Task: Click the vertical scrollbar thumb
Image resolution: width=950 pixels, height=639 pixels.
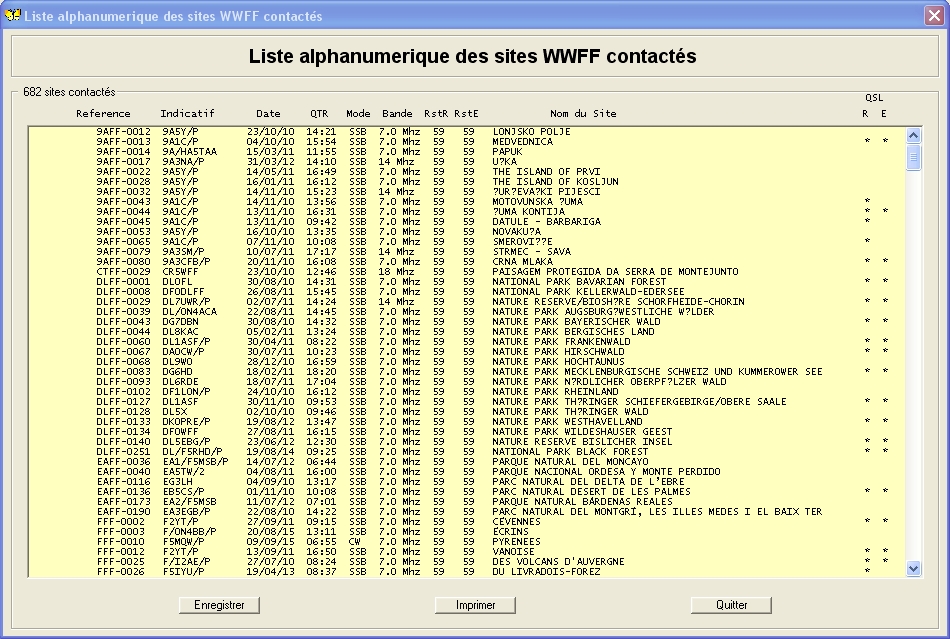Action: (x=913, y=157)
